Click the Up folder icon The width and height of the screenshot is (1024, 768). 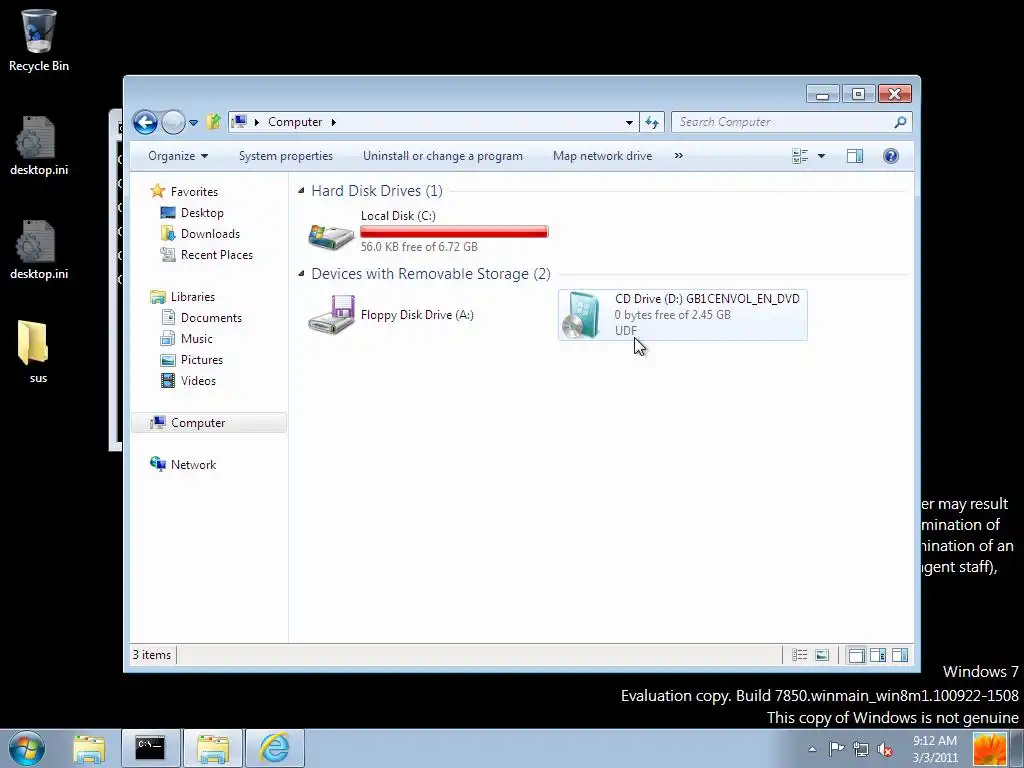click(214, 121)
